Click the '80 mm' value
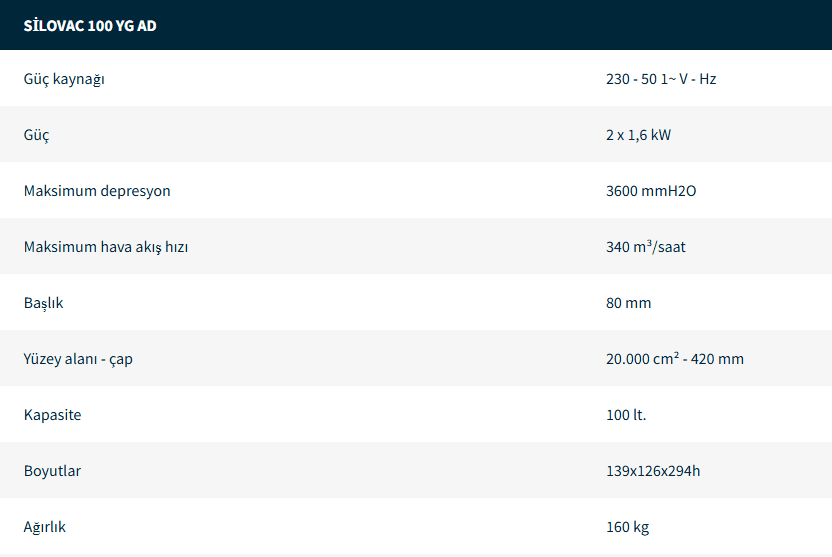 628,303
